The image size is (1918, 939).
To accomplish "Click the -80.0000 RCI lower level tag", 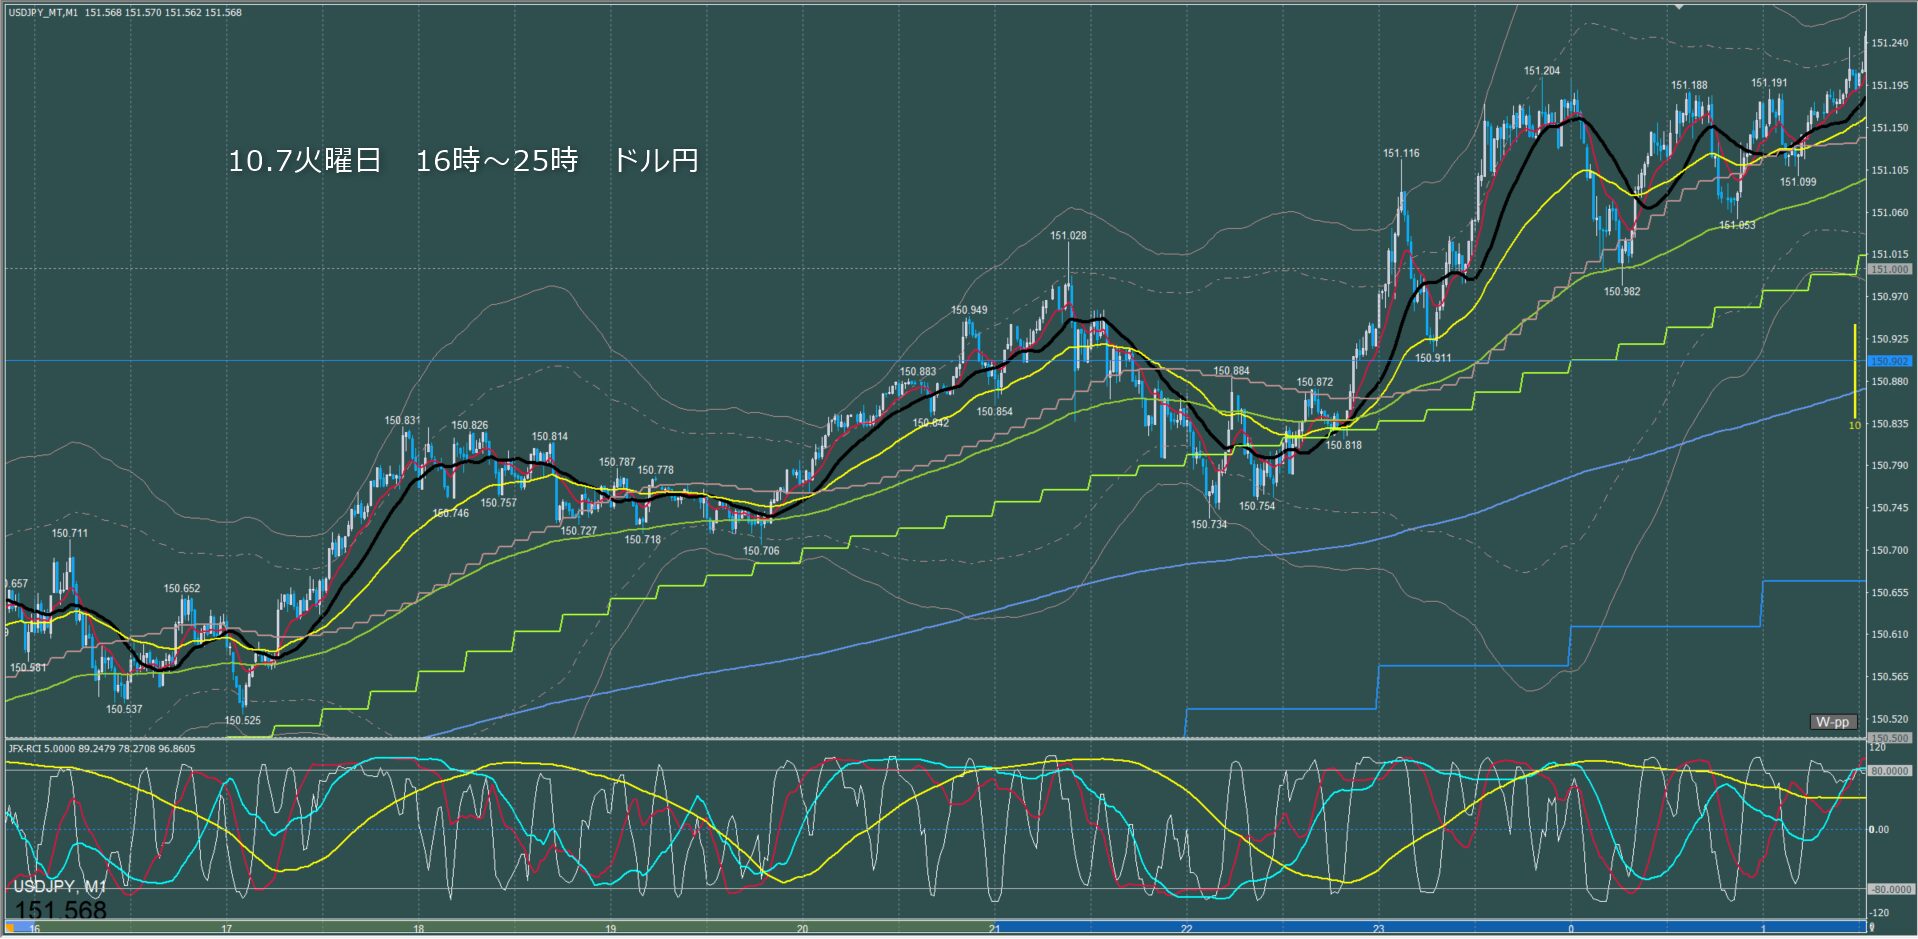I will [x=1889, y=889].
